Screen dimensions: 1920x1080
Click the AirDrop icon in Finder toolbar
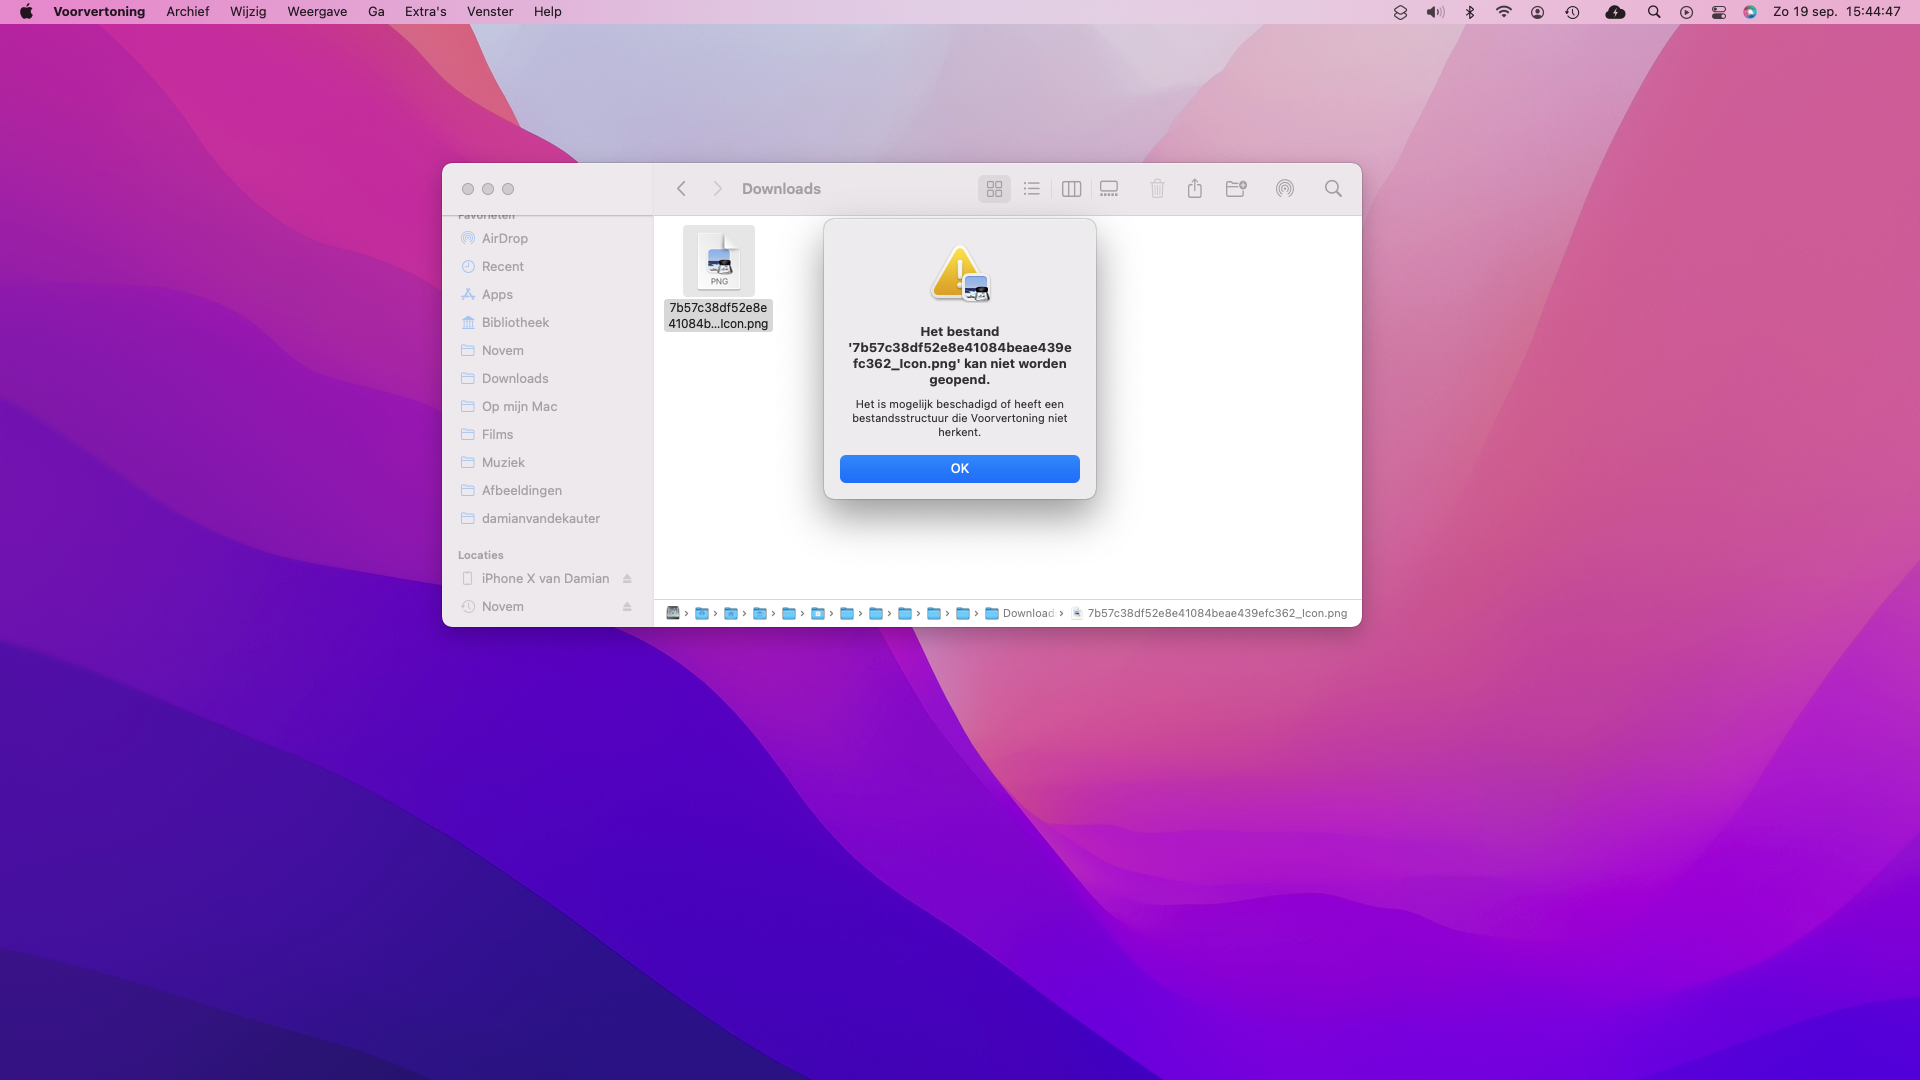(1285, 189)
